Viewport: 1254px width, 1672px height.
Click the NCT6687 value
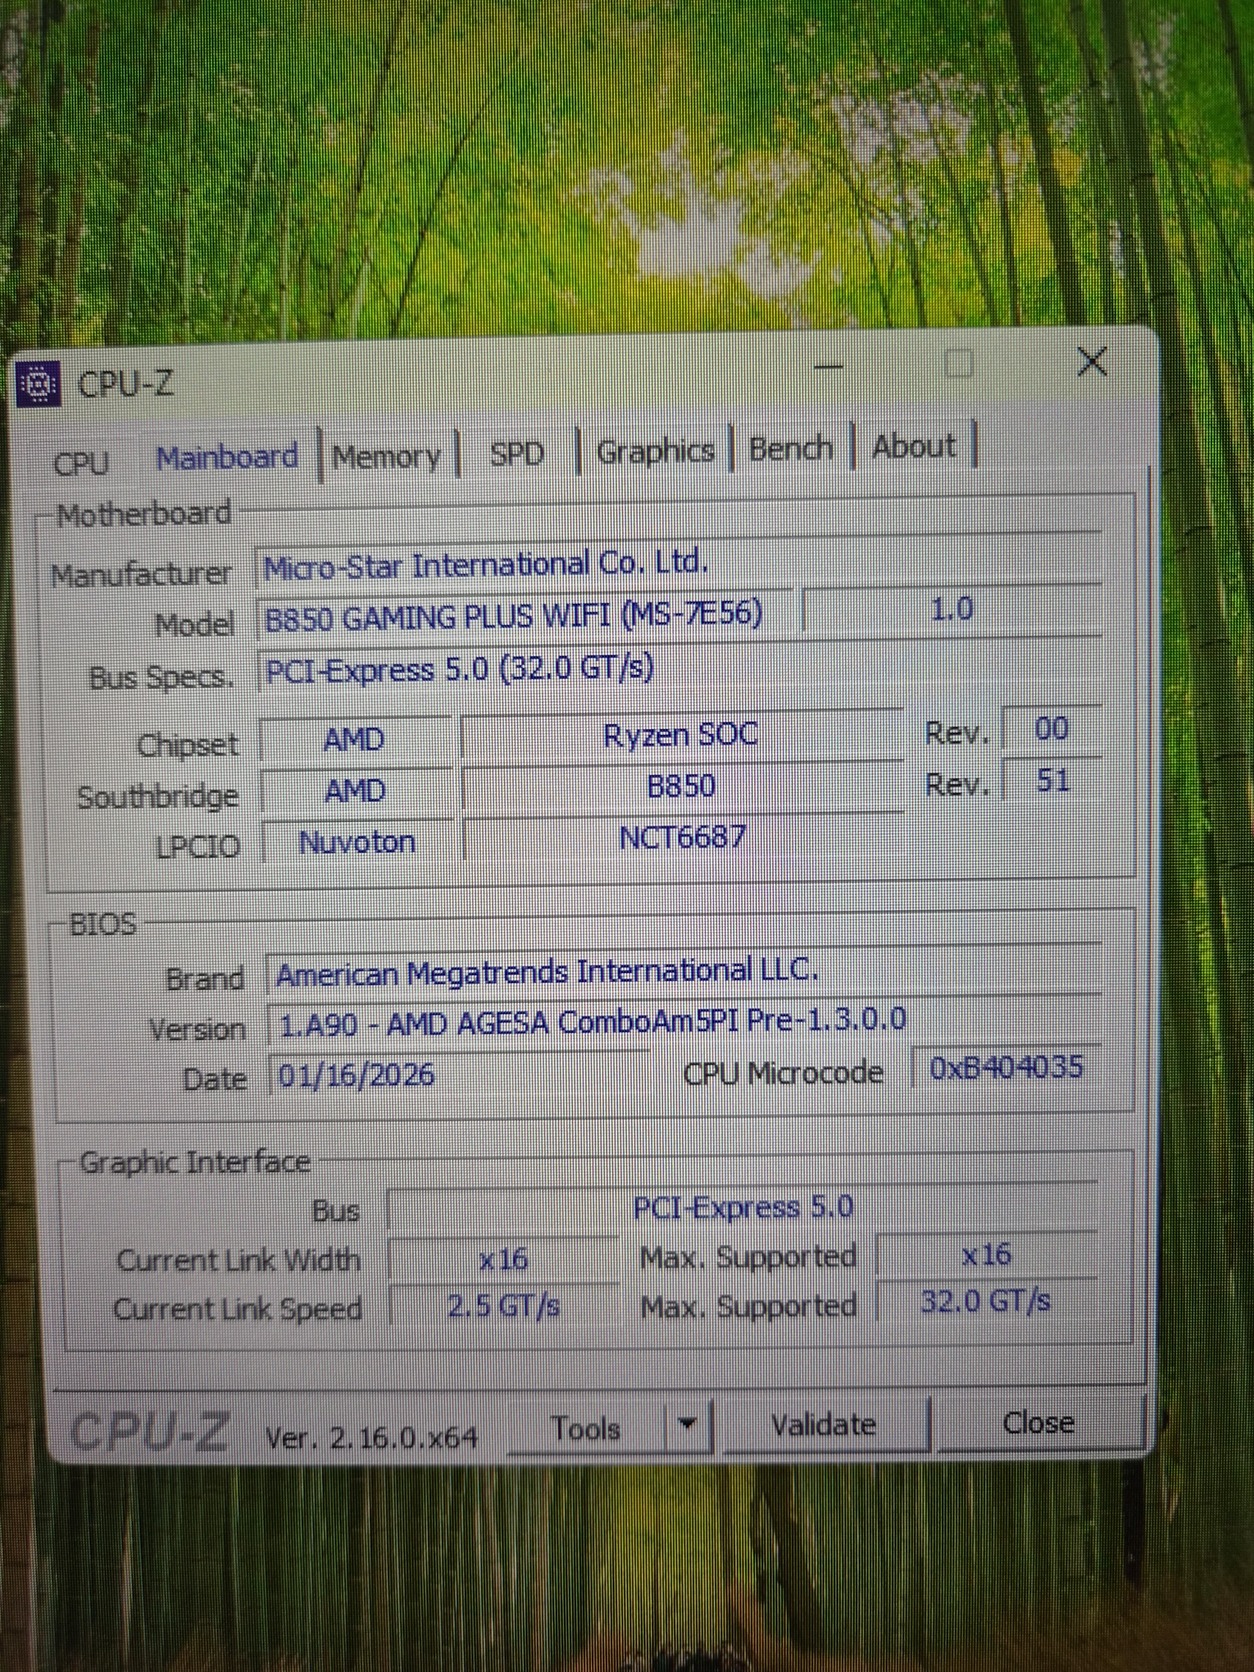coord(683,837)
